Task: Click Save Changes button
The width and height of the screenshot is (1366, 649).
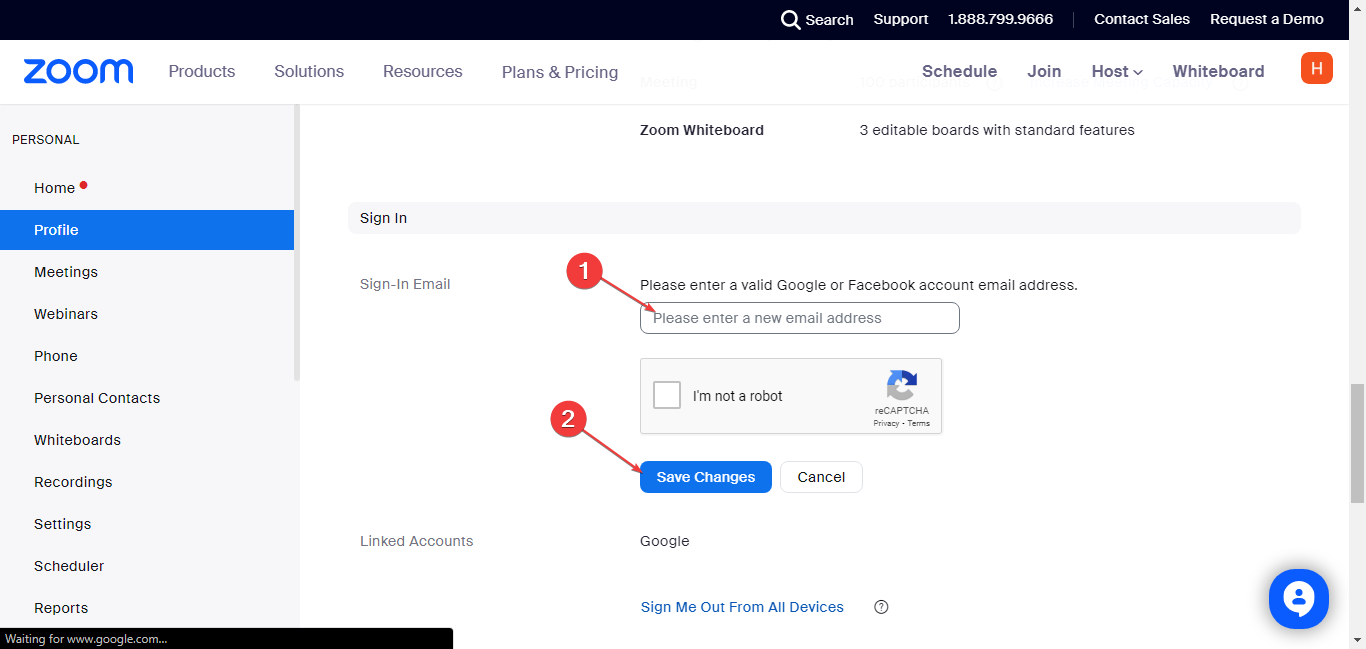Action: tap(706, 477)
